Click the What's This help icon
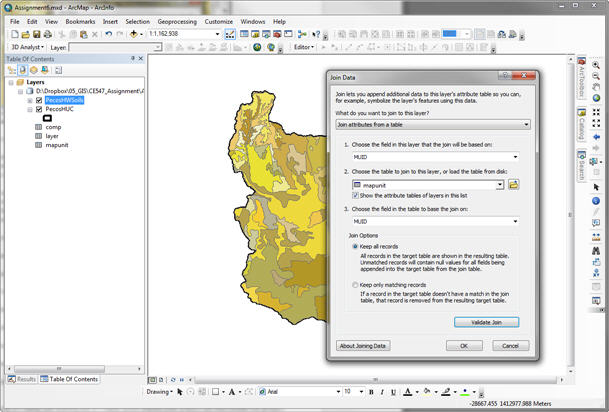 point(316,34)
